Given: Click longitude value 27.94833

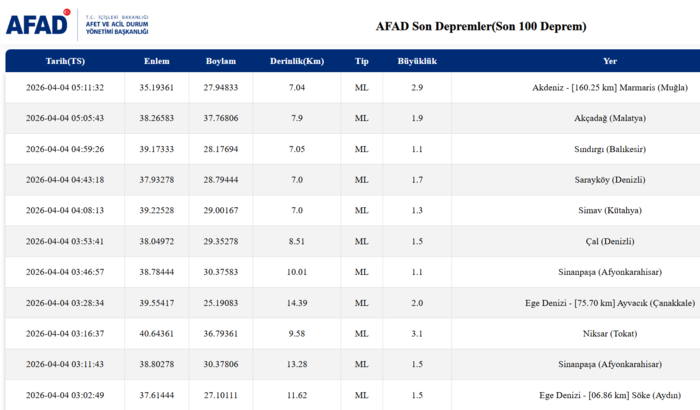Looking at the screenshot, I should pyautogui.click(x=221, y=88).
